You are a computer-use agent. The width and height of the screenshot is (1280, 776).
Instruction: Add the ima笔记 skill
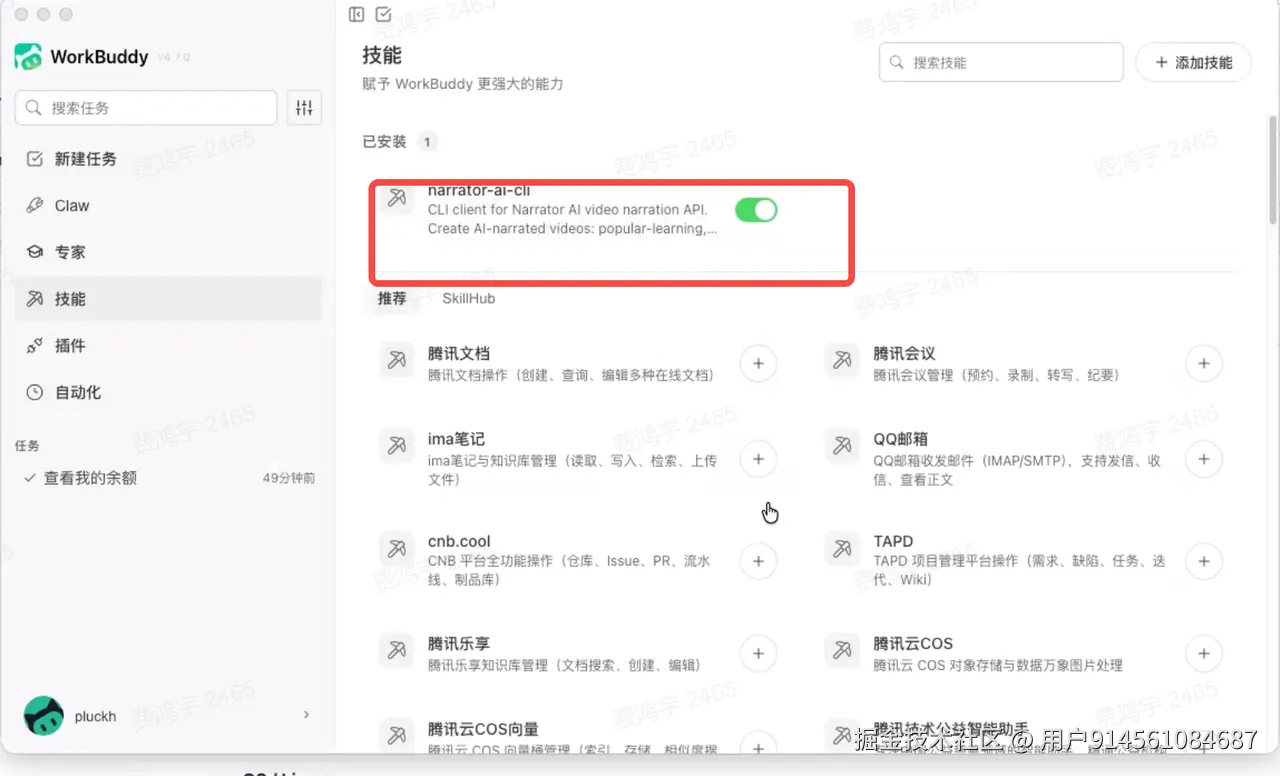click(758, 459)
